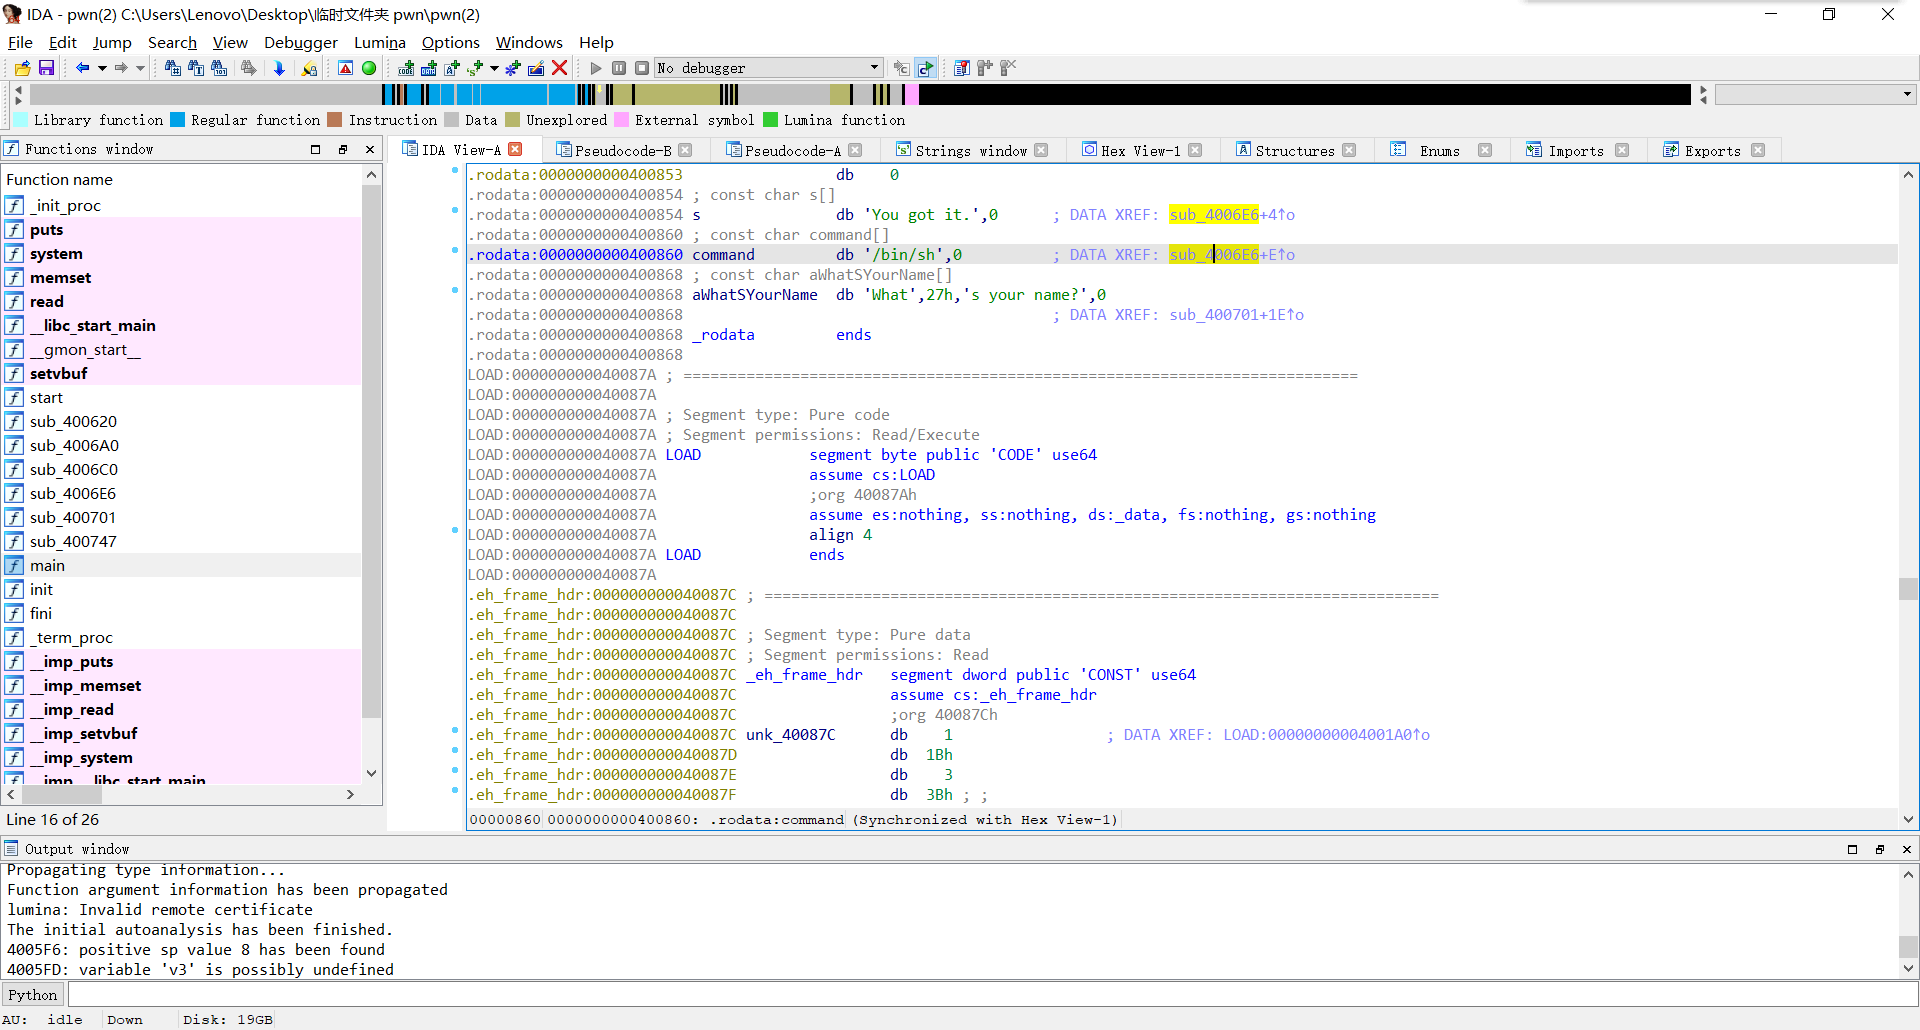
Task: Save the database with the floppy icon
Action: (46, 68)
